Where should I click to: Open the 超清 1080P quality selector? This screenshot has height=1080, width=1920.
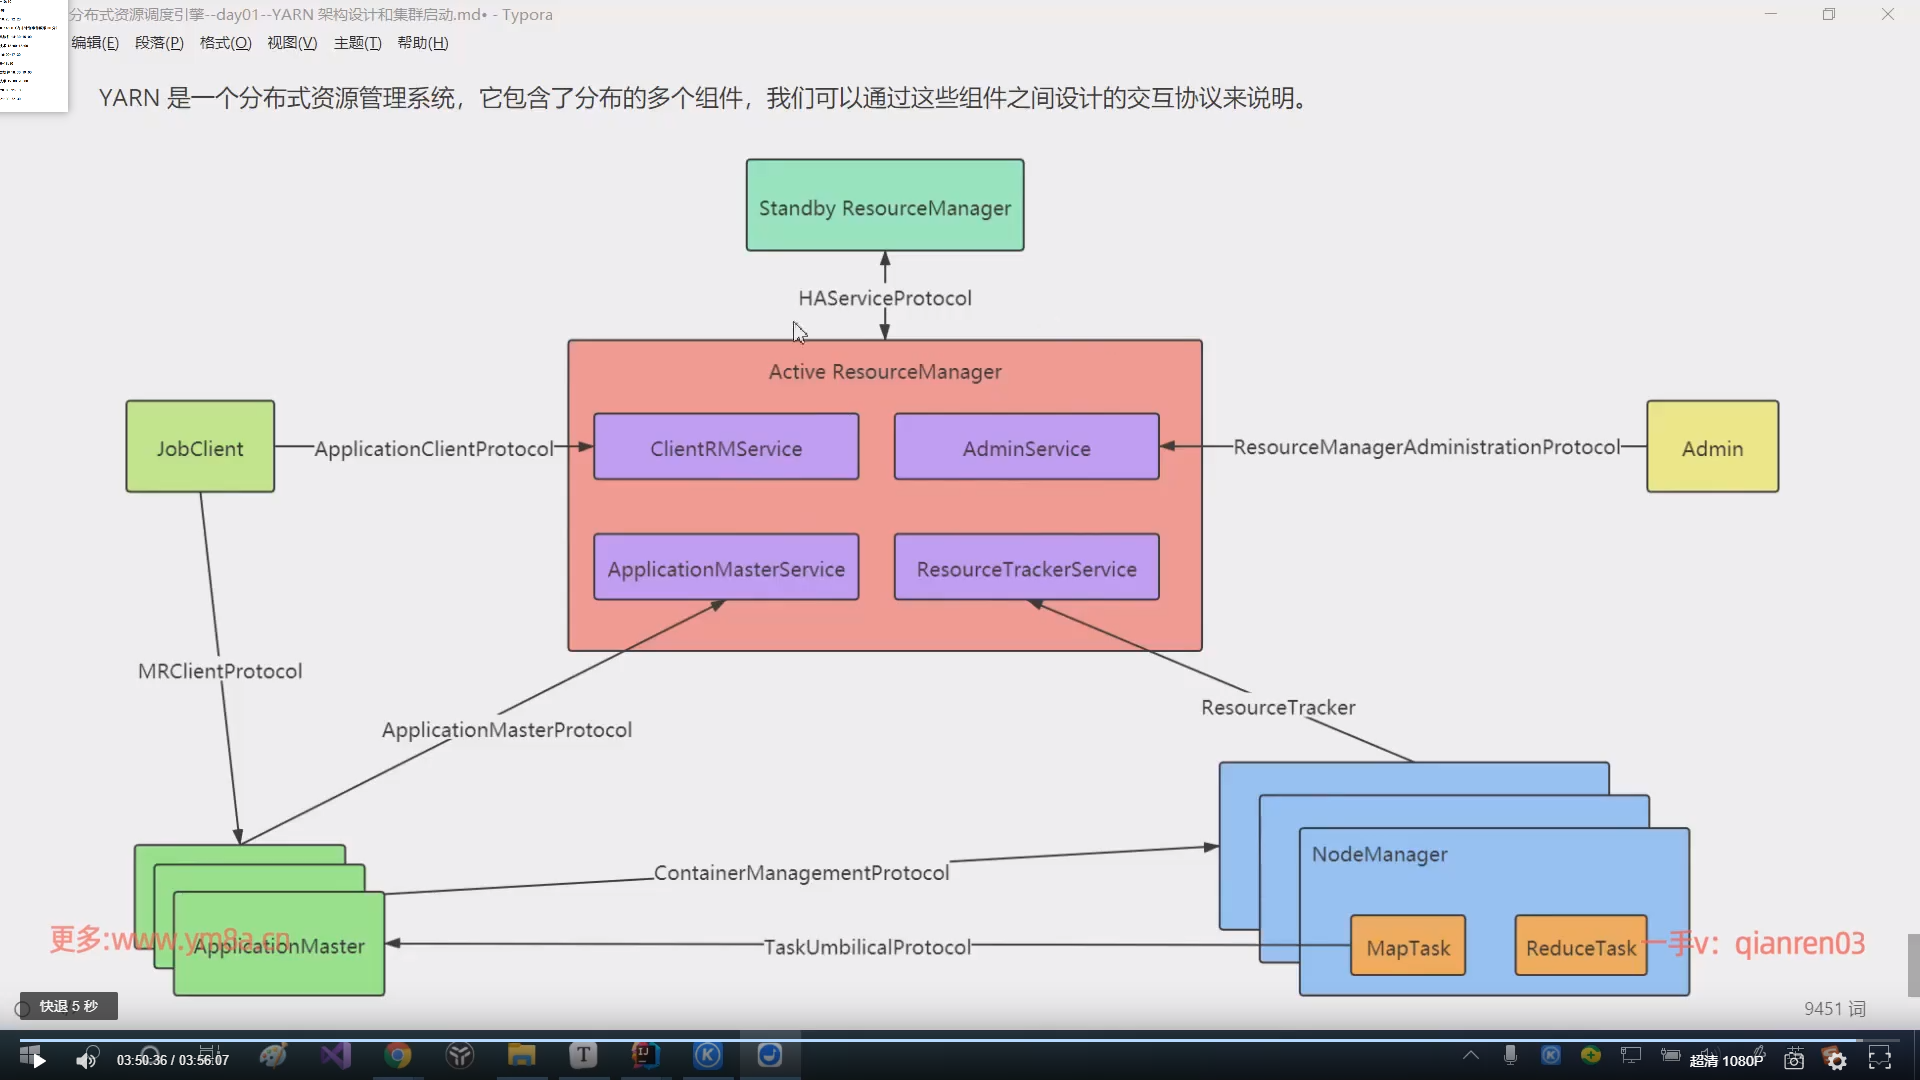click(x=1727, y=1058)
